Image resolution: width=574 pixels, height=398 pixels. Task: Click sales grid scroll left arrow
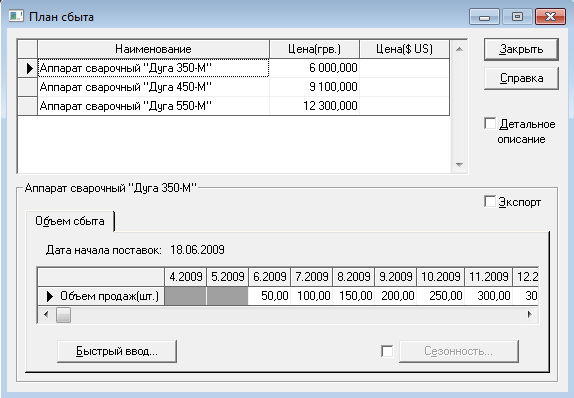(46, 315)
